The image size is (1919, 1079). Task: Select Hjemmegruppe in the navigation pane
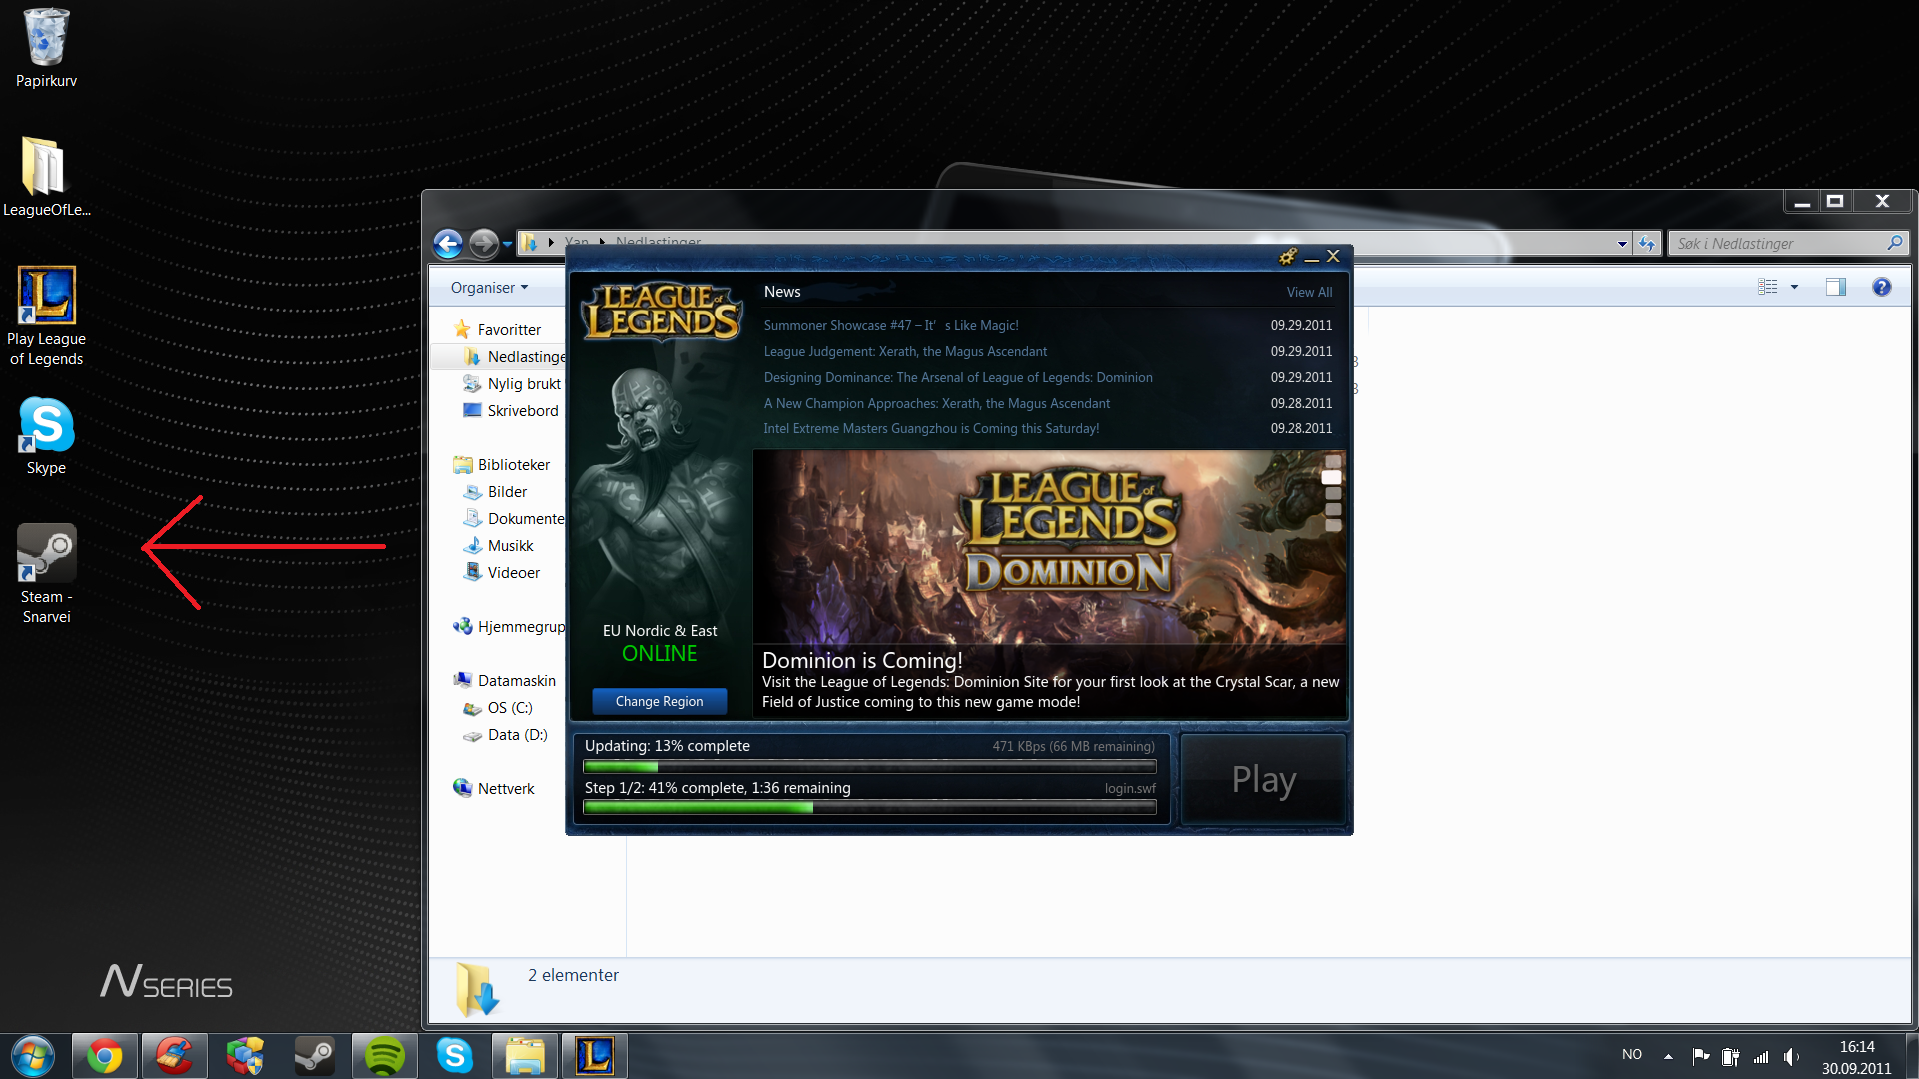[509, 626]
